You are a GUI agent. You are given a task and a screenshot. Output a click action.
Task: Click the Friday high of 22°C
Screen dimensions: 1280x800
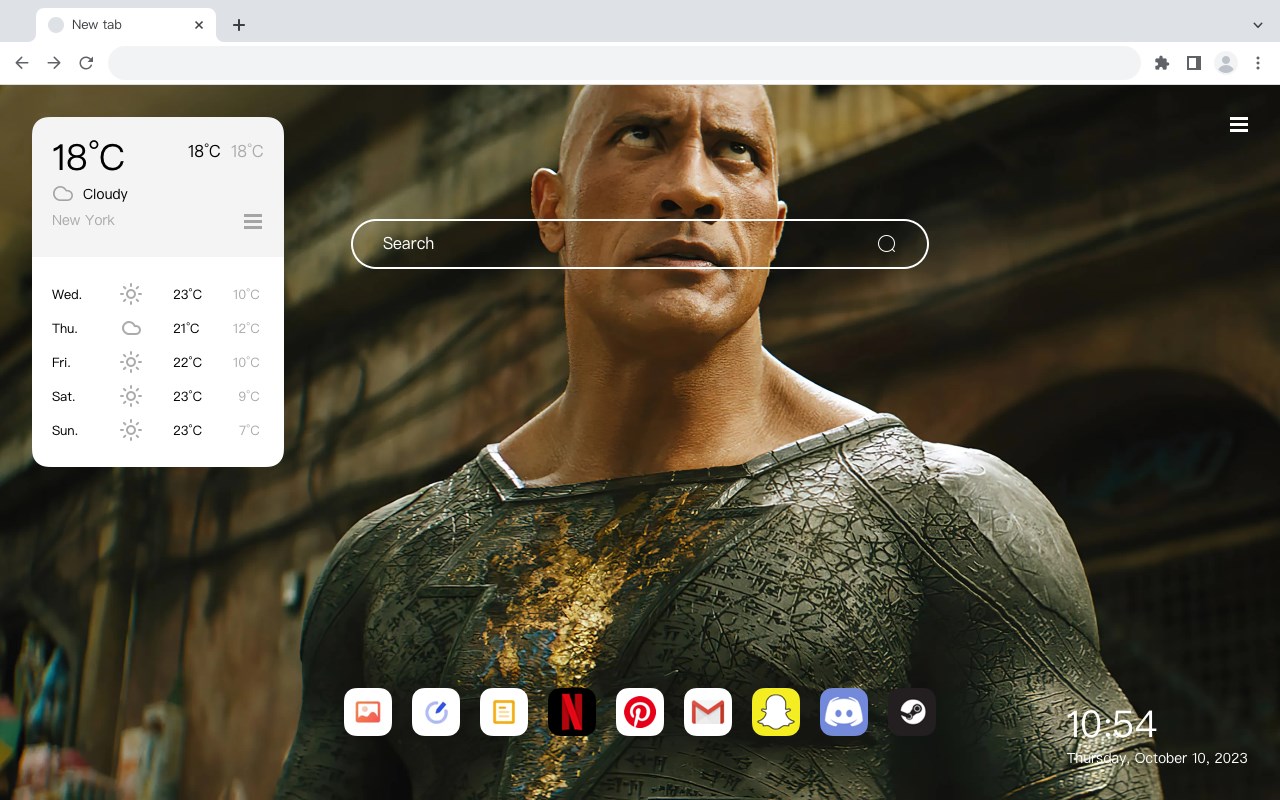188,363
